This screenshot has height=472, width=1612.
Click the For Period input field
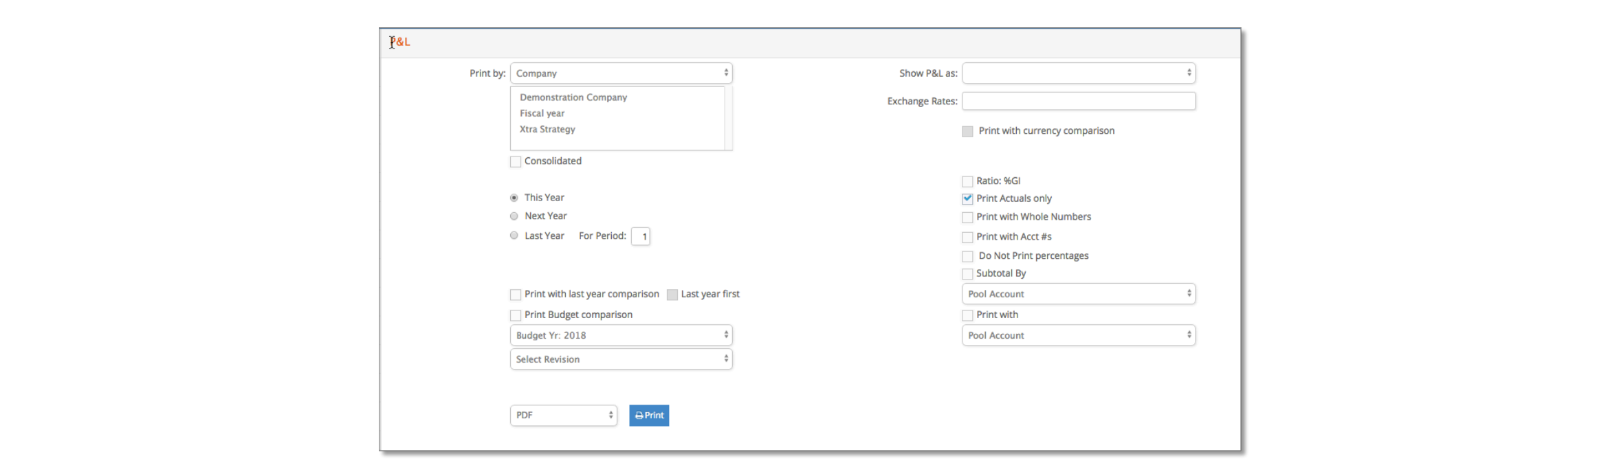click(x=641, y=237)
